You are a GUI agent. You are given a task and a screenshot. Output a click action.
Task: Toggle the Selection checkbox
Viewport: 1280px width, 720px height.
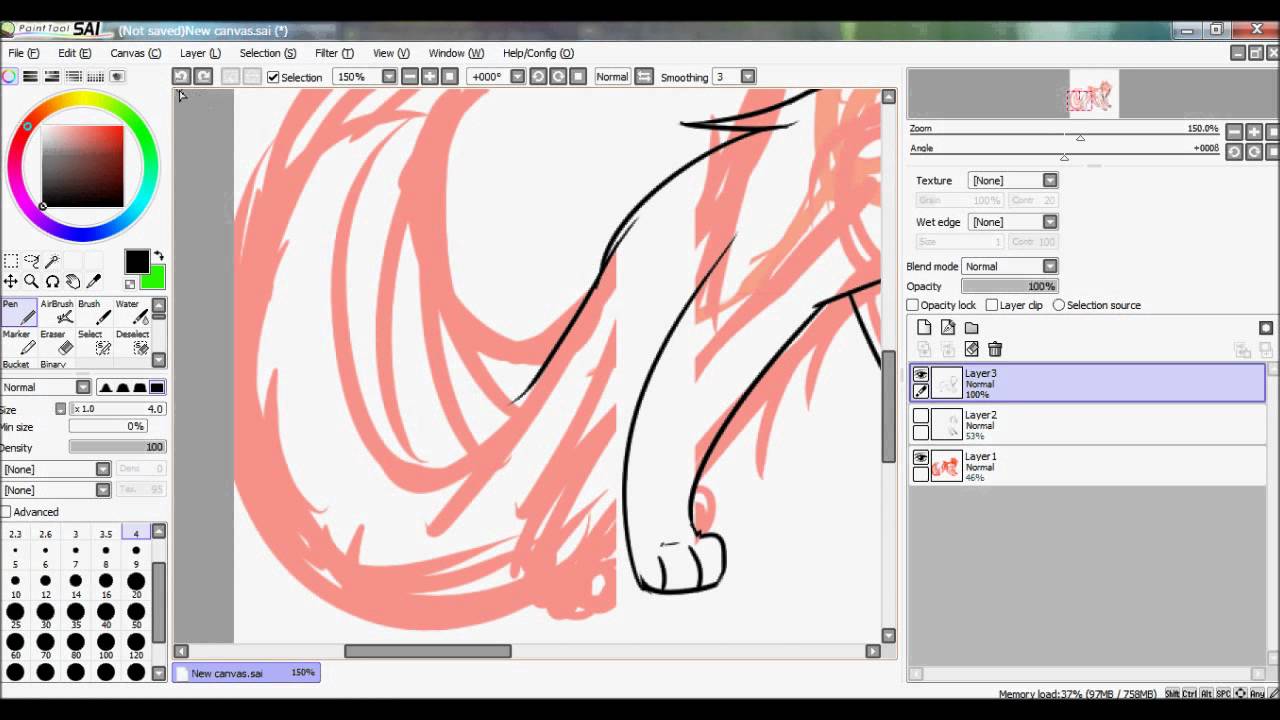click(x=273, y=77)
